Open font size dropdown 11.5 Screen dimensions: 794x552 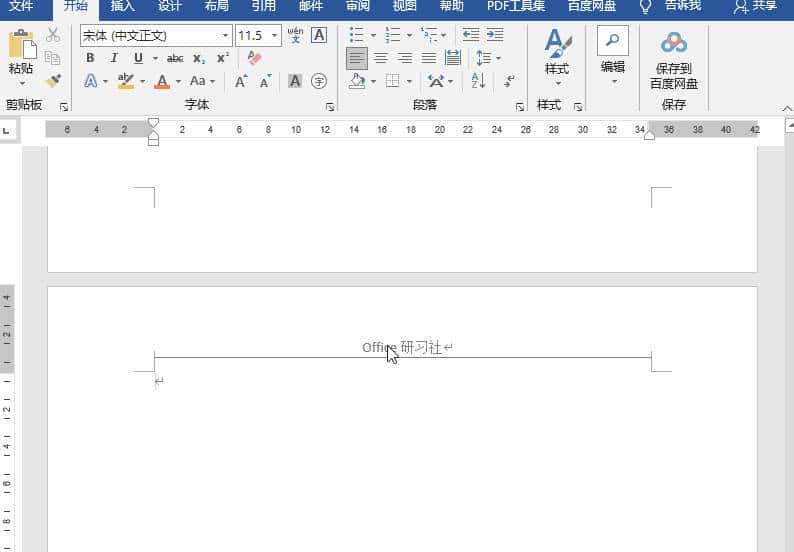coord(274,35)
